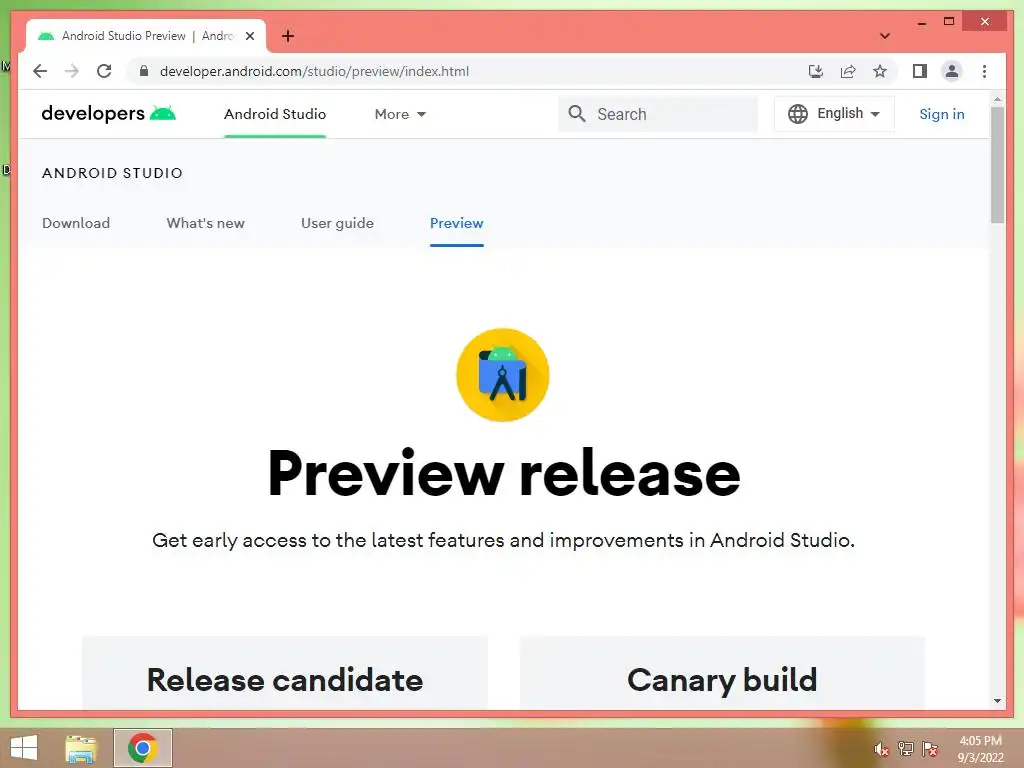Click the browser forward arrow

coord(71,71)
